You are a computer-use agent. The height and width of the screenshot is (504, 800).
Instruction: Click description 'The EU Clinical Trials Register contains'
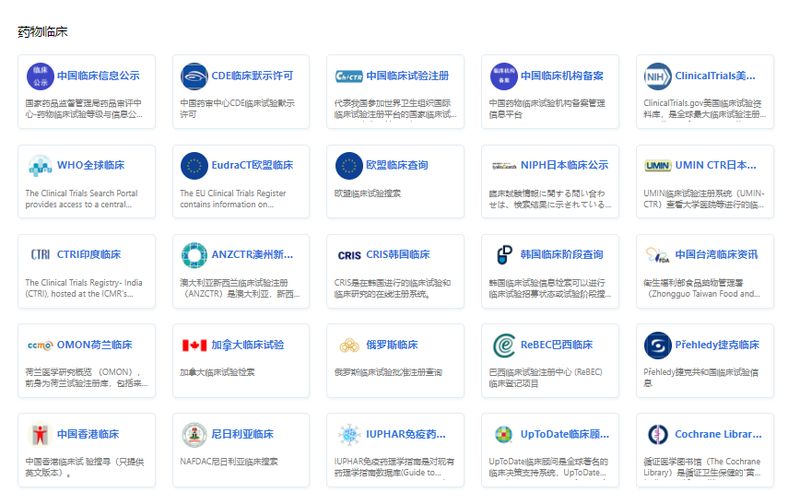(x=233, y=199)
